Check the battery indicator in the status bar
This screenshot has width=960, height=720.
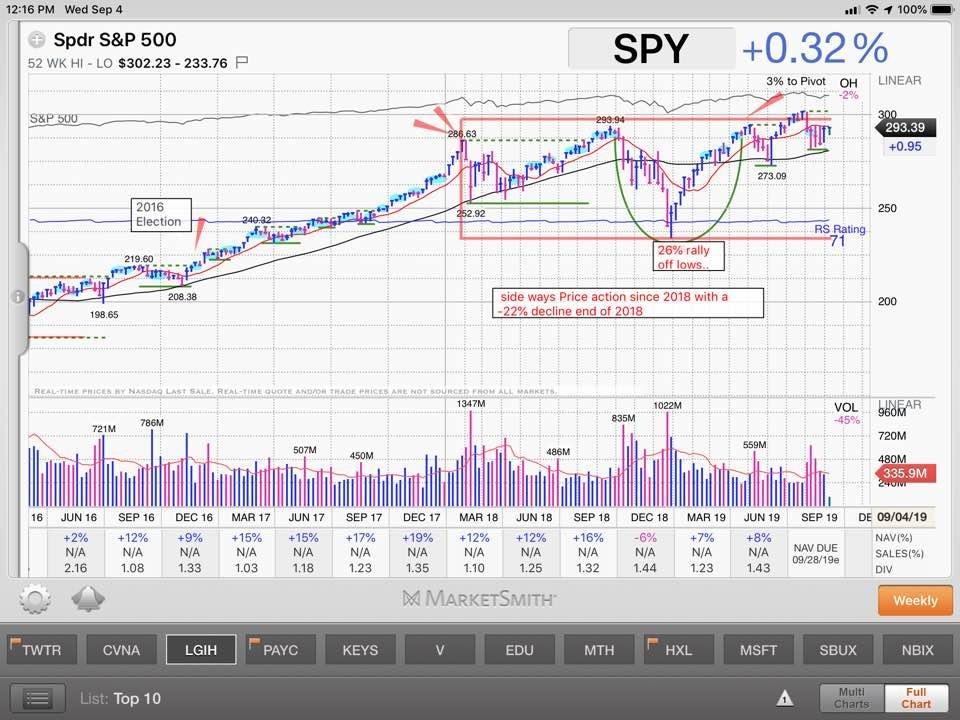click(x=942, y=10)
